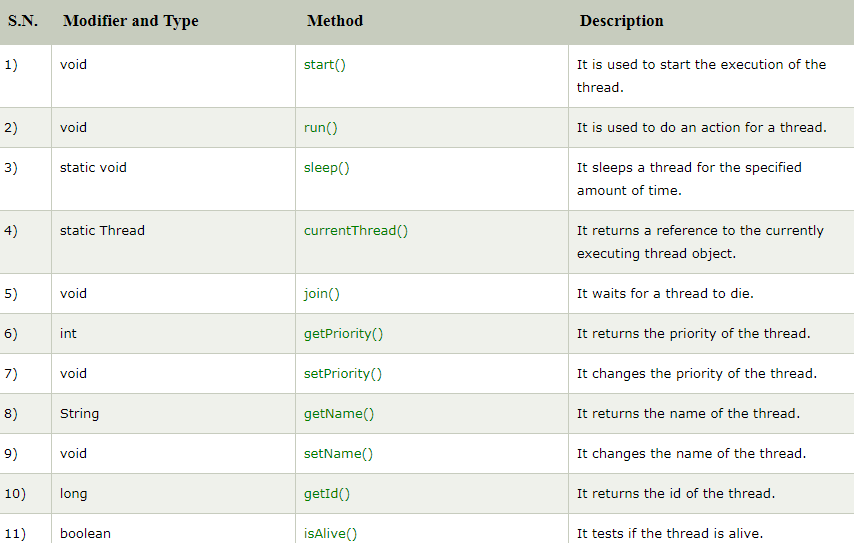Screen dimensions: 854x543
Task: Click the 'long' type cell
Action: coord(74,494)
